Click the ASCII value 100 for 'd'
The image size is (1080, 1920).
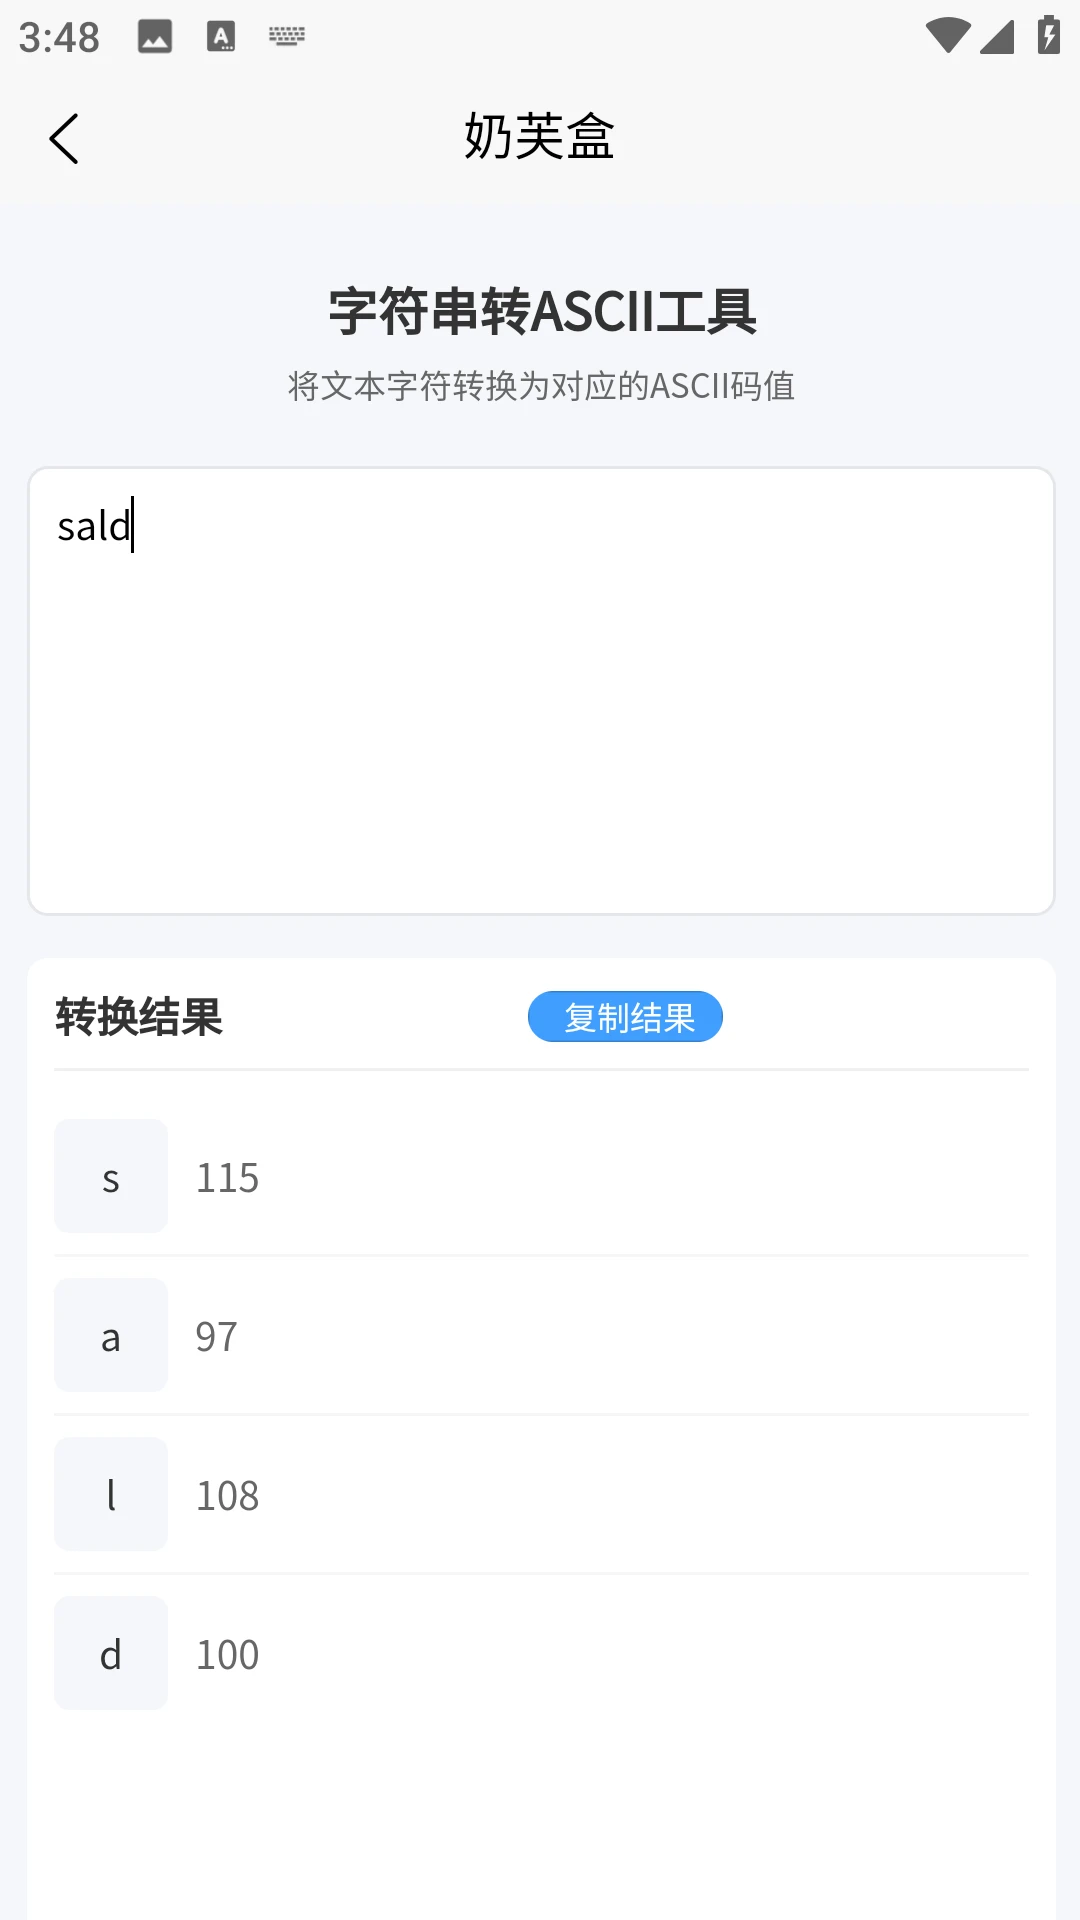point(227,1653)
